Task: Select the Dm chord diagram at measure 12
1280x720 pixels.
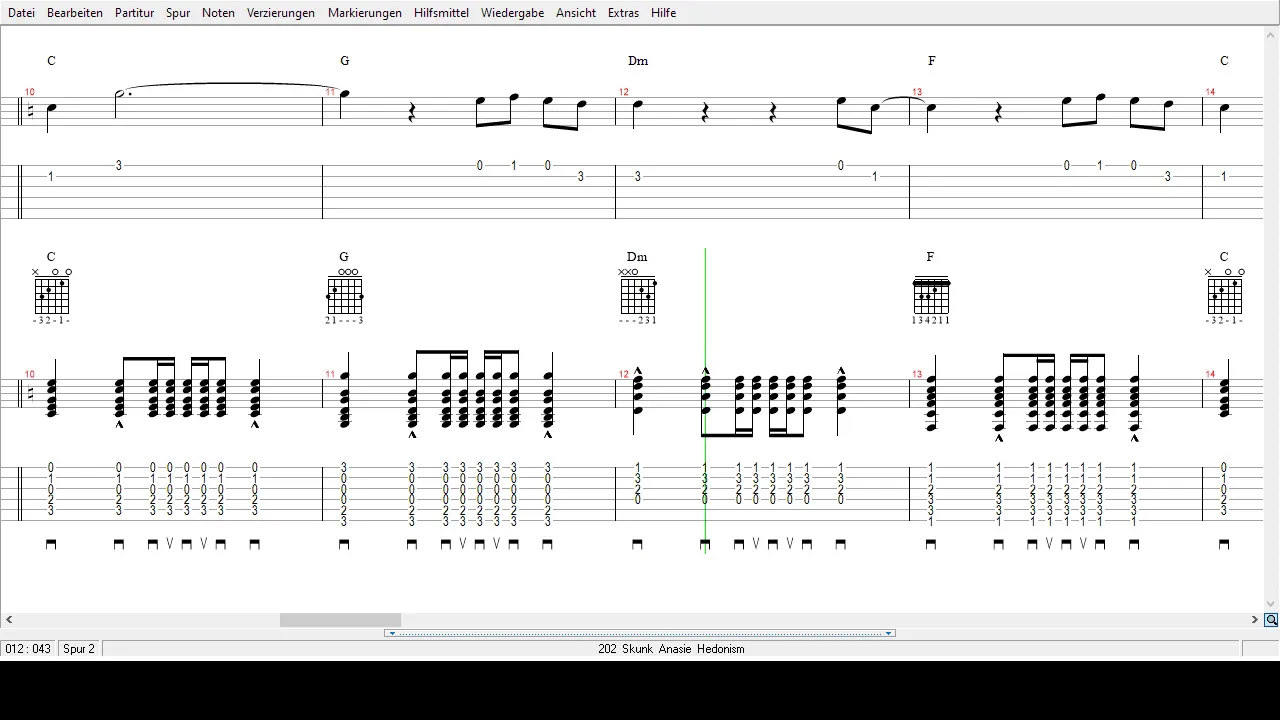Action: coord(638,297)
